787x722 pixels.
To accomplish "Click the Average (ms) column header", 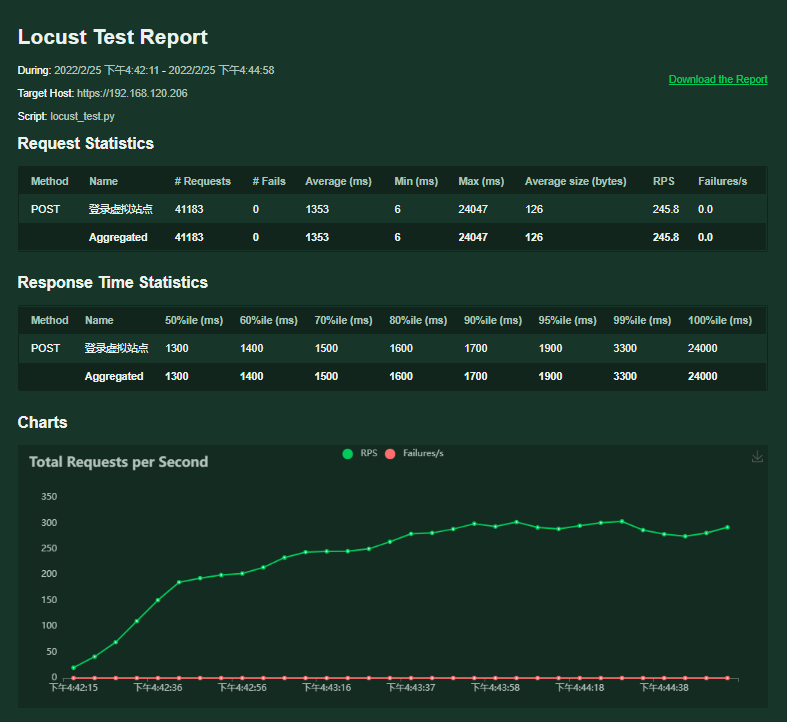I will click(338, 181).
